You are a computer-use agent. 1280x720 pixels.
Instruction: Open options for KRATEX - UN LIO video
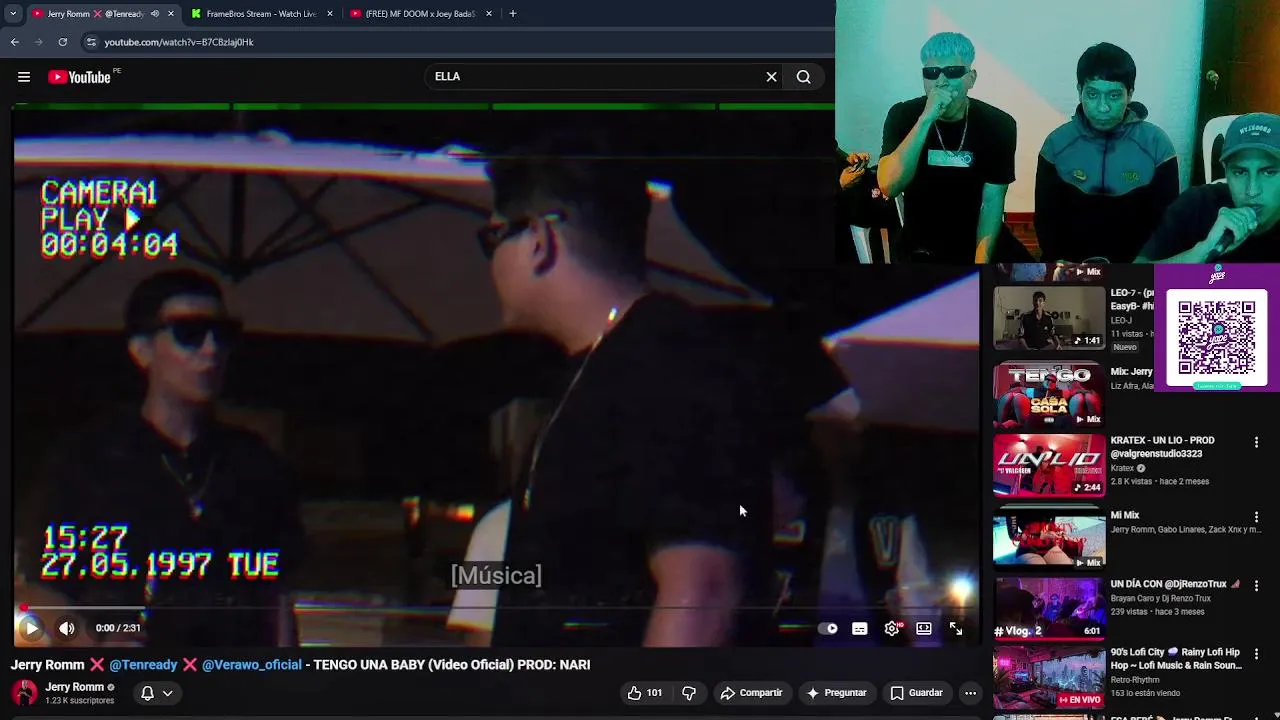pos(1257,442)
